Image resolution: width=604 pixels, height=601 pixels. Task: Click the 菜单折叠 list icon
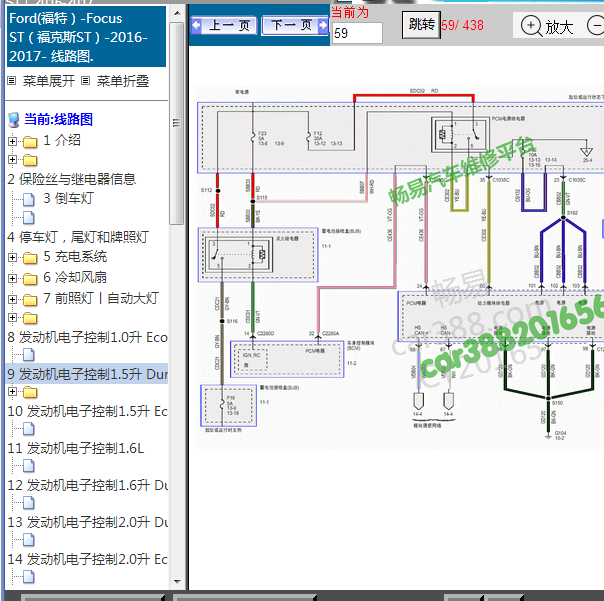86,81
